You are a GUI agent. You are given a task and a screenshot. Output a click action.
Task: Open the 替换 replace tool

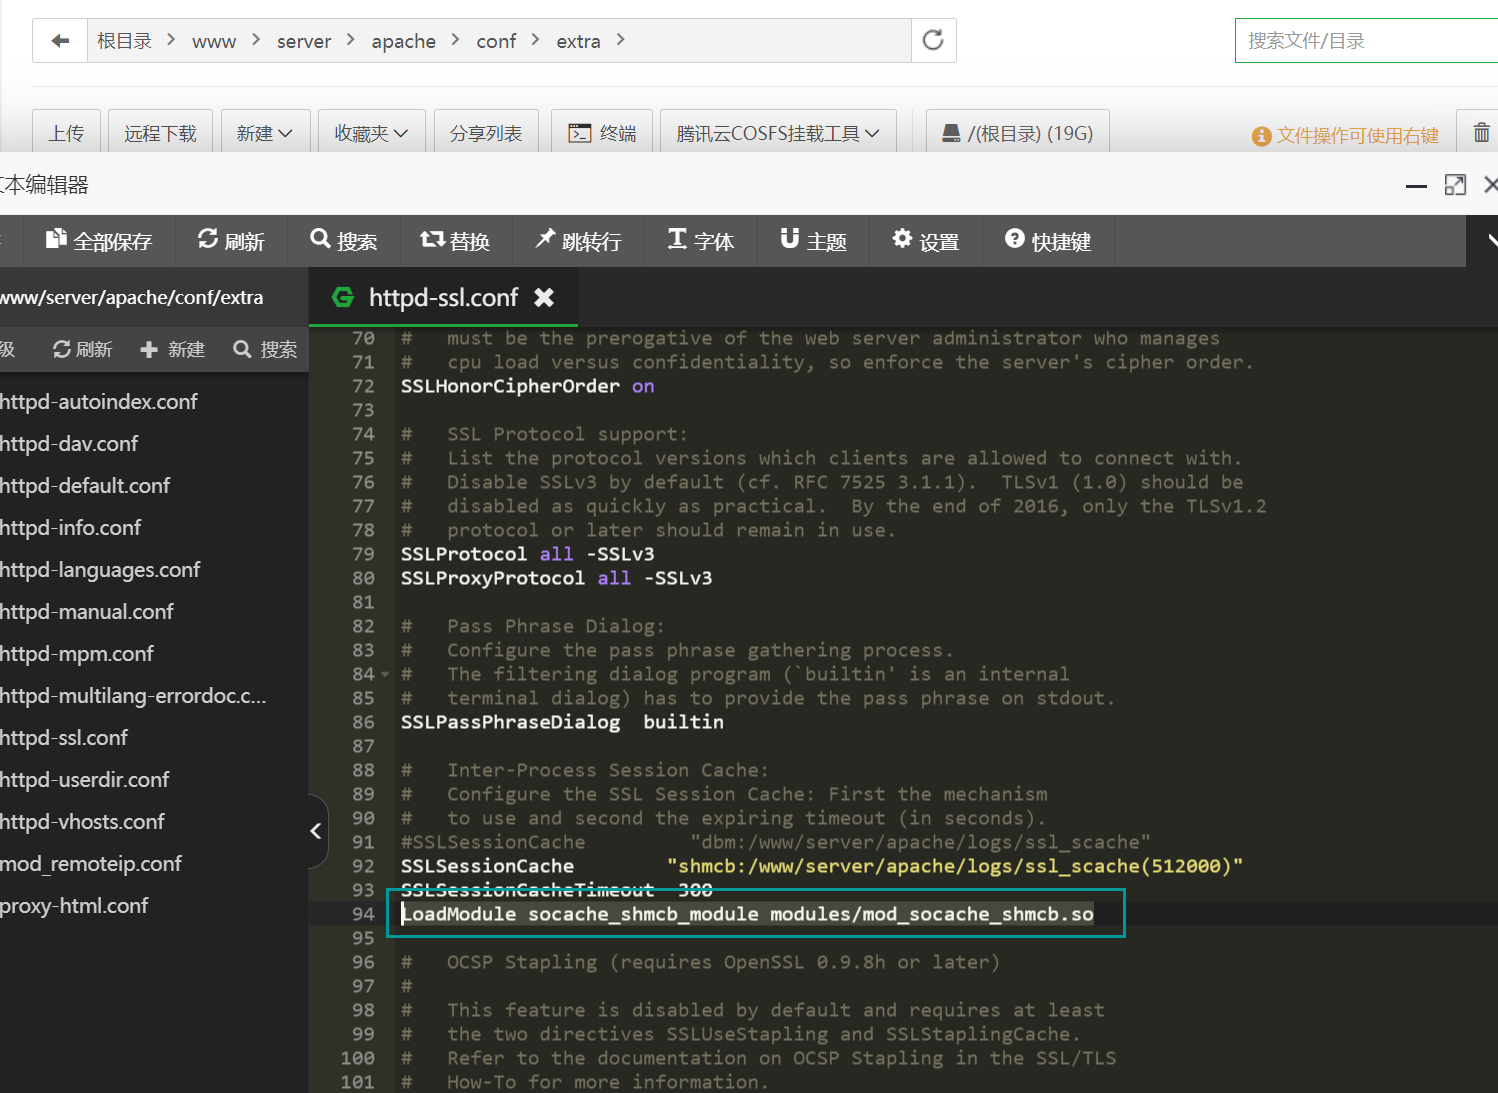pyautogui.click(x=455, y=241)
